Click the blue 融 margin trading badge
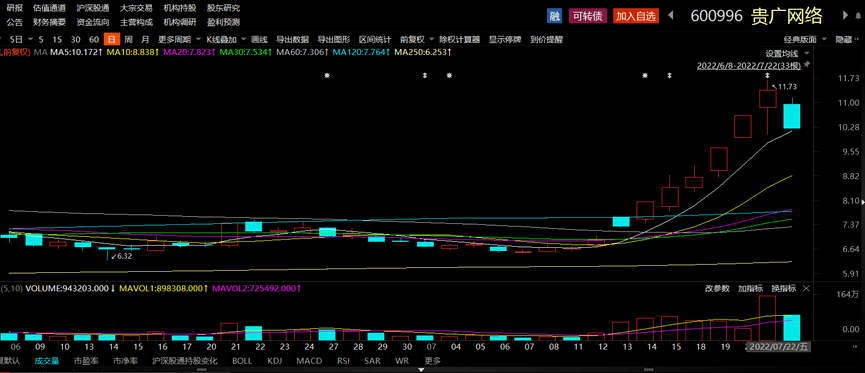Screen dimensions: 865x373 (554, 15)
